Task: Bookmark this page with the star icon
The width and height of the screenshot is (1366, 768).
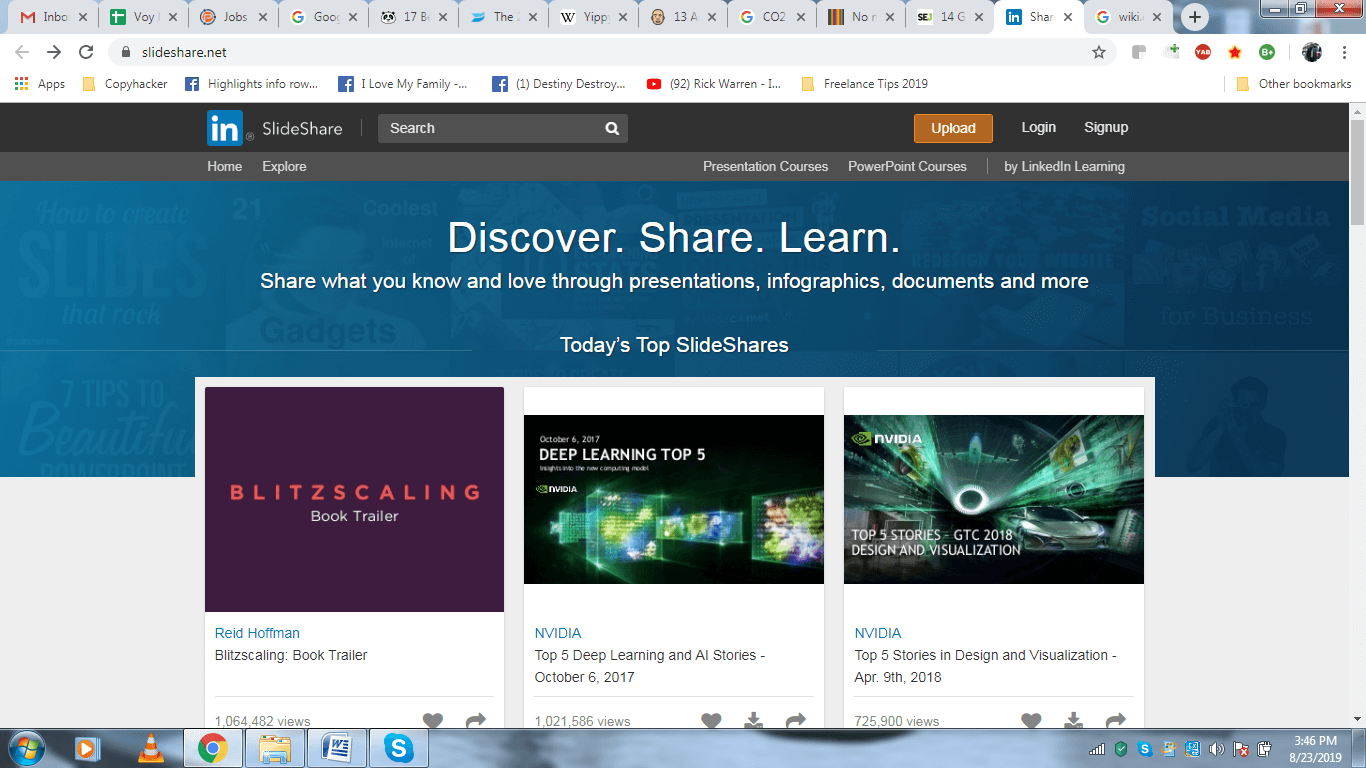Action: [1099, 52]
